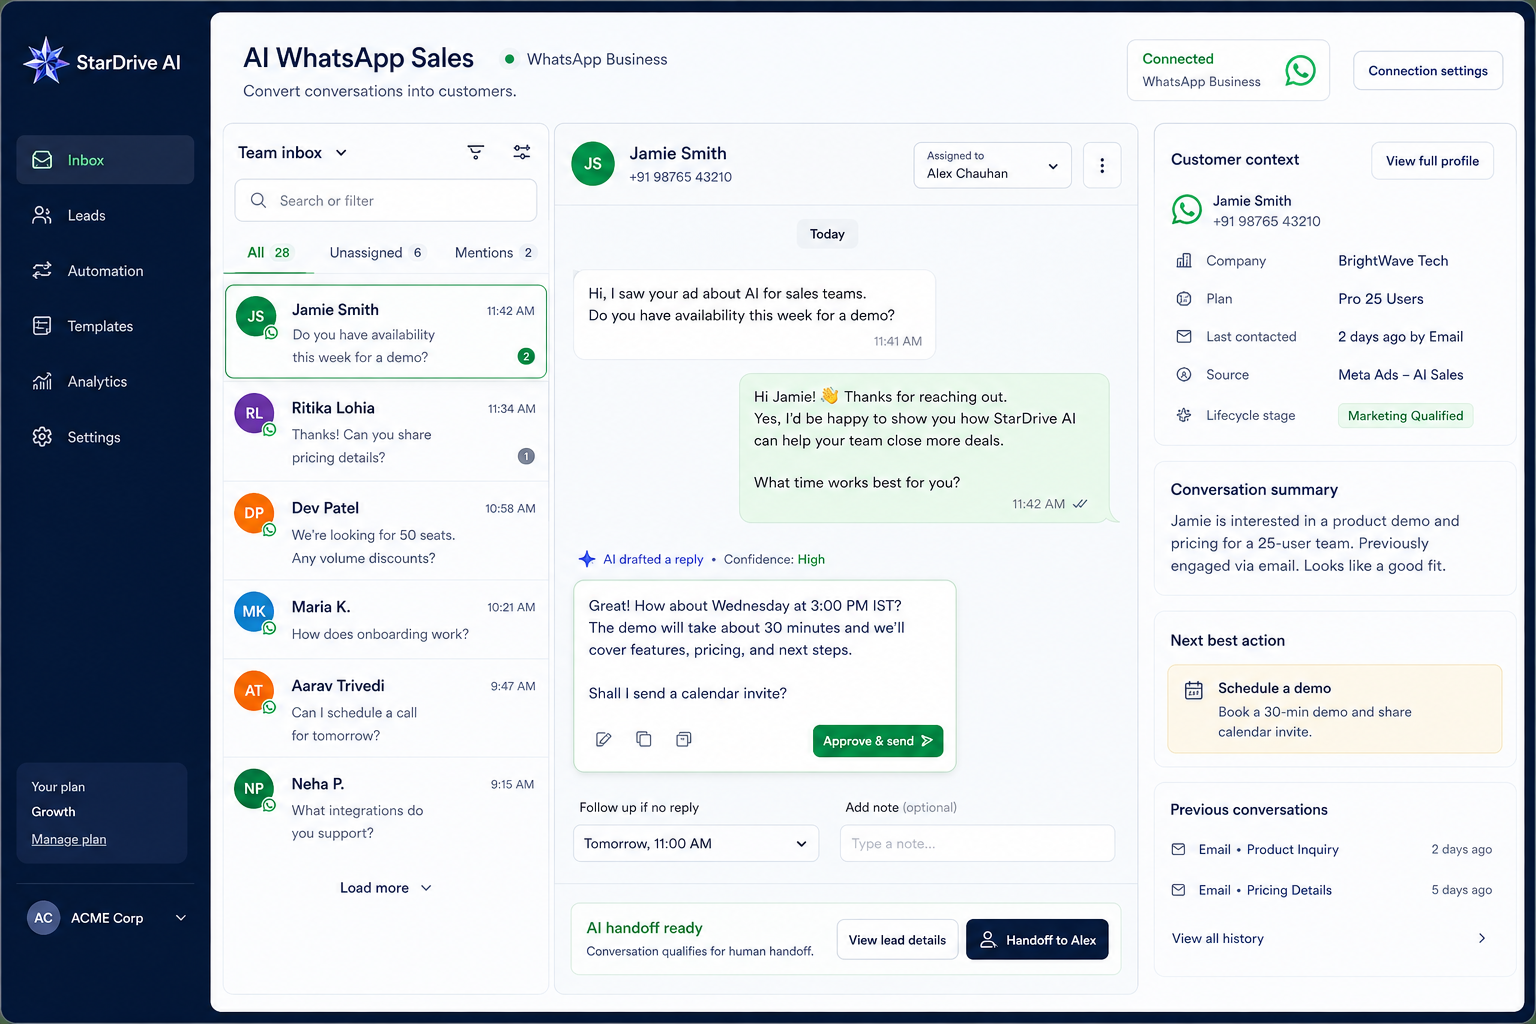The width and height of the screenshot is (1536, 1024).
Task: Click the Source icon
Action: 1184,375
